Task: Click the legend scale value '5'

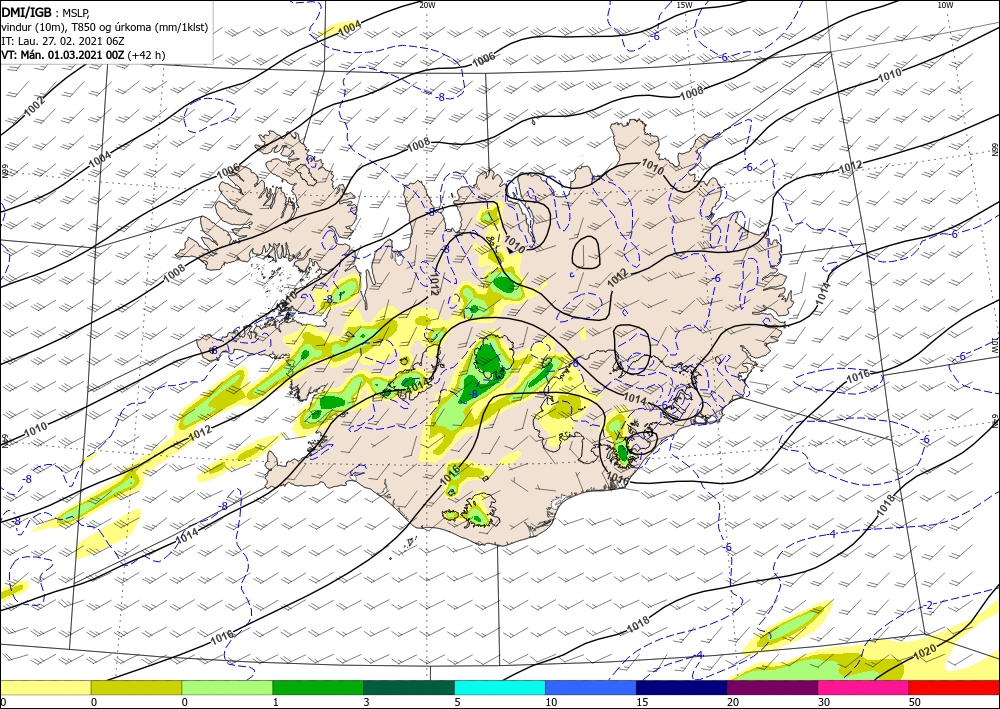Action: [457, 703]
